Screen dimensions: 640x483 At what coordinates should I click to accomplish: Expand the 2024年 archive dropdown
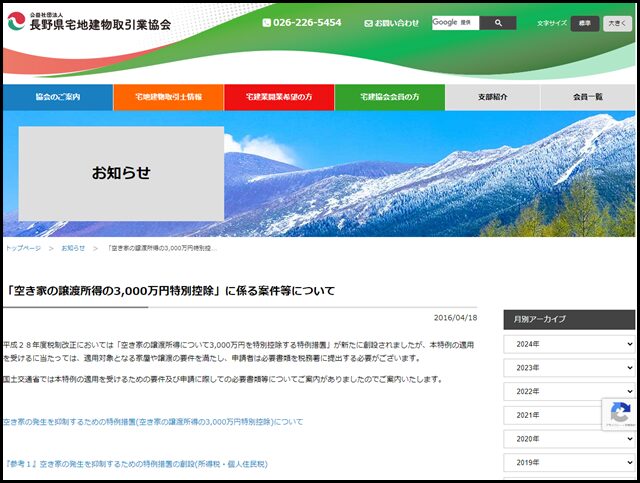click(x=569, y=344)
